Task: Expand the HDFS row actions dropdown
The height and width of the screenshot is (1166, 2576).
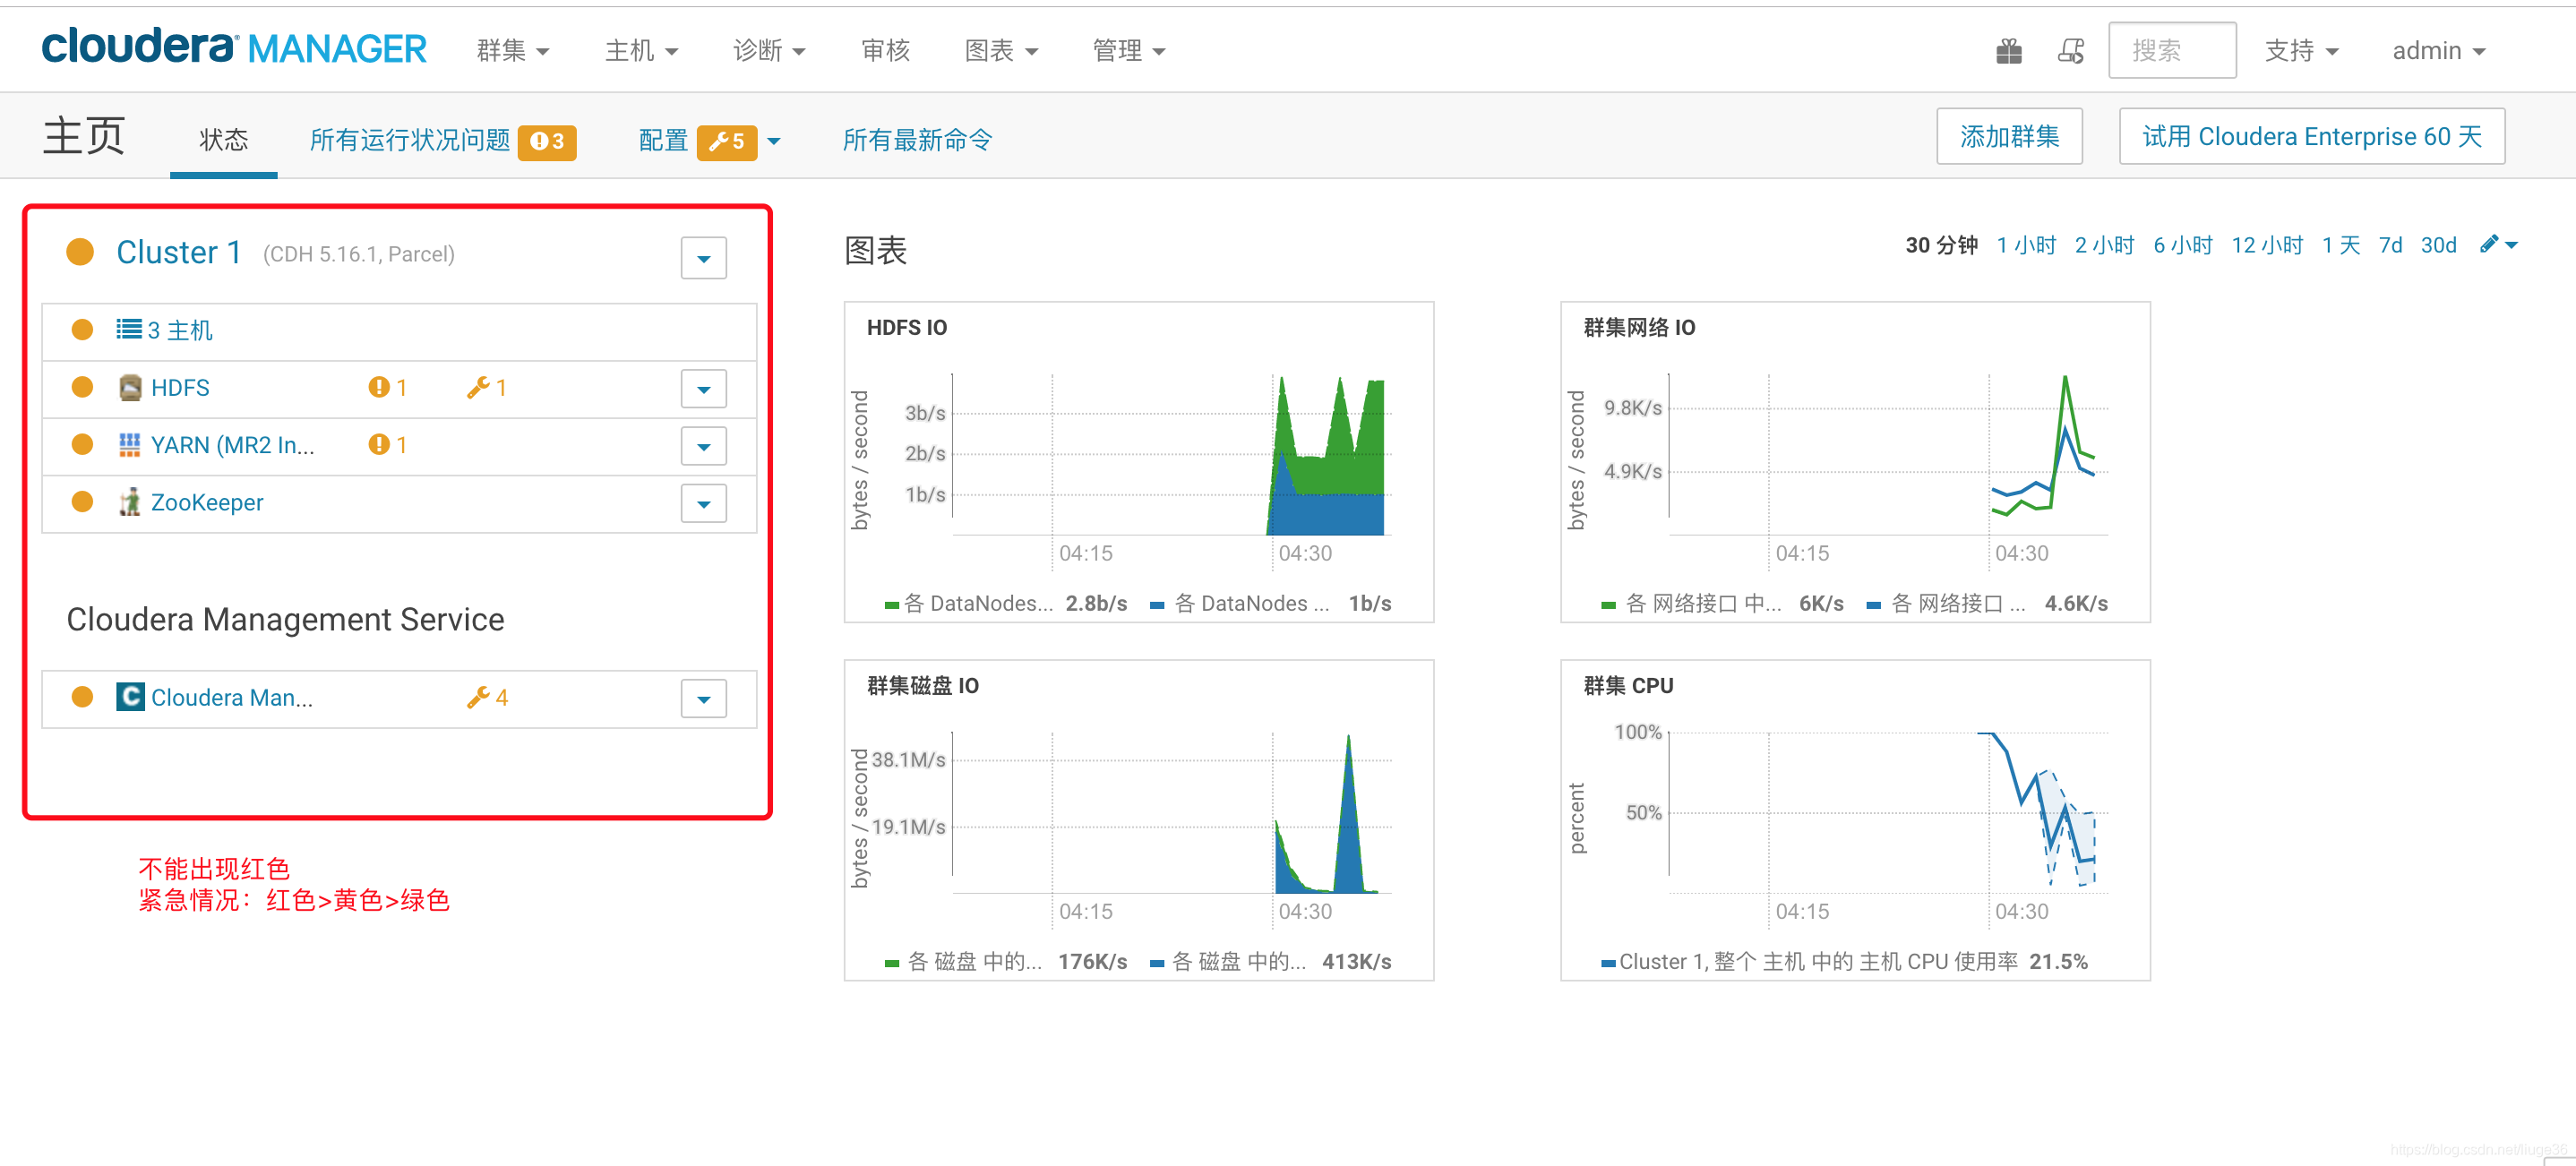Action: (704, 389)
